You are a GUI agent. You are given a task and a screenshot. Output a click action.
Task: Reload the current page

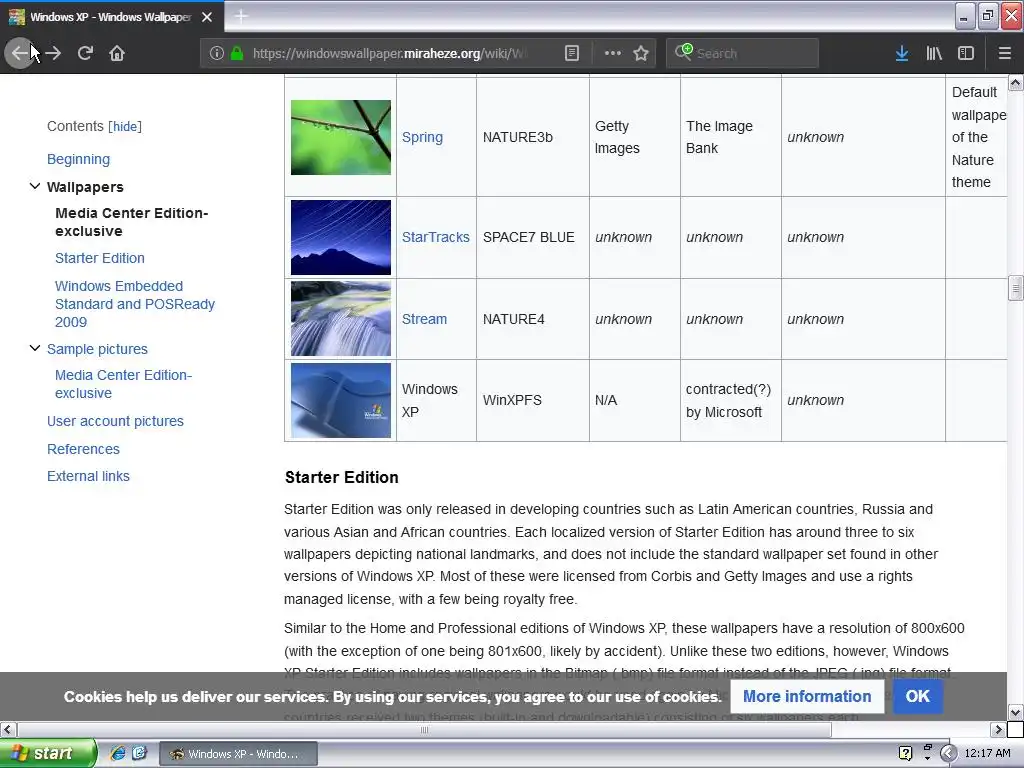pyautogui.click(x=85, y=53)
